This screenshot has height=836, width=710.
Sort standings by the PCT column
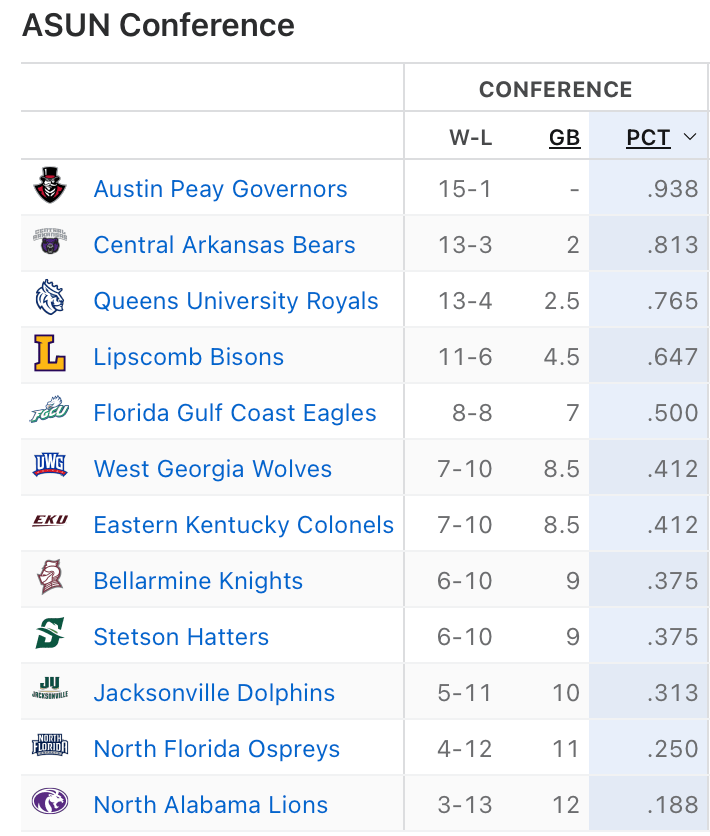[648, 138]
